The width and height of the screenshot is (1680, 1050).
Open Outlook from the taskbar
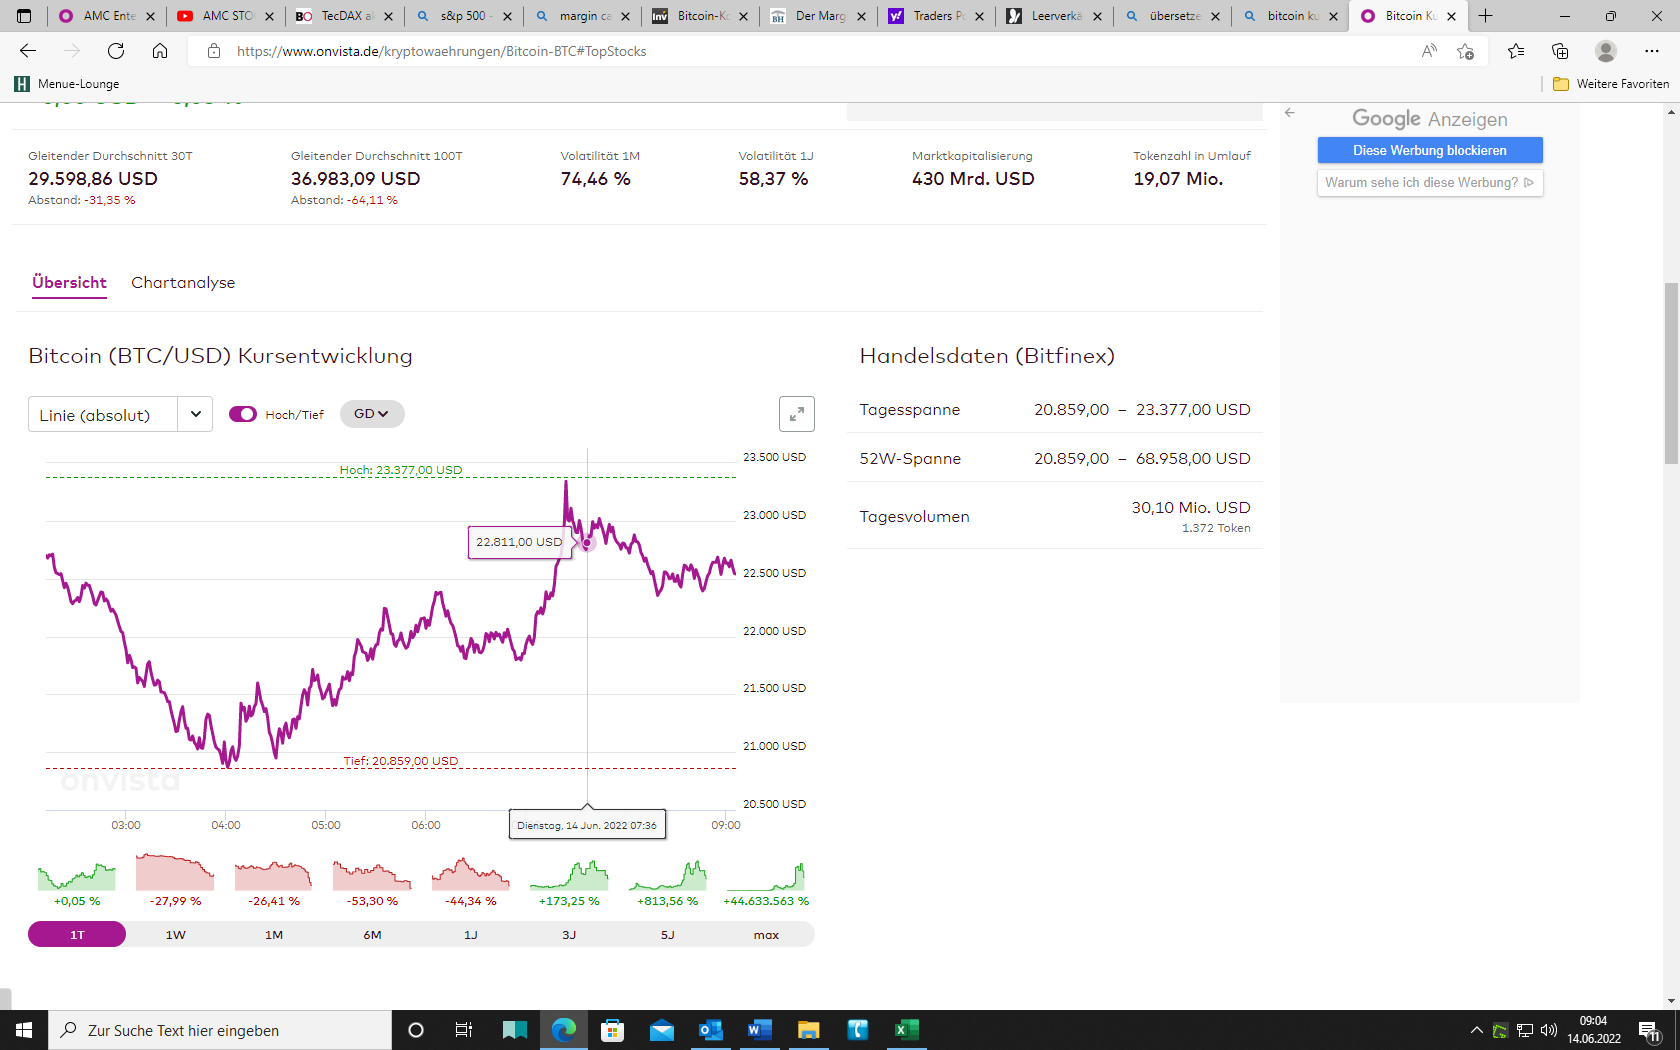(x=711, y=1030)
